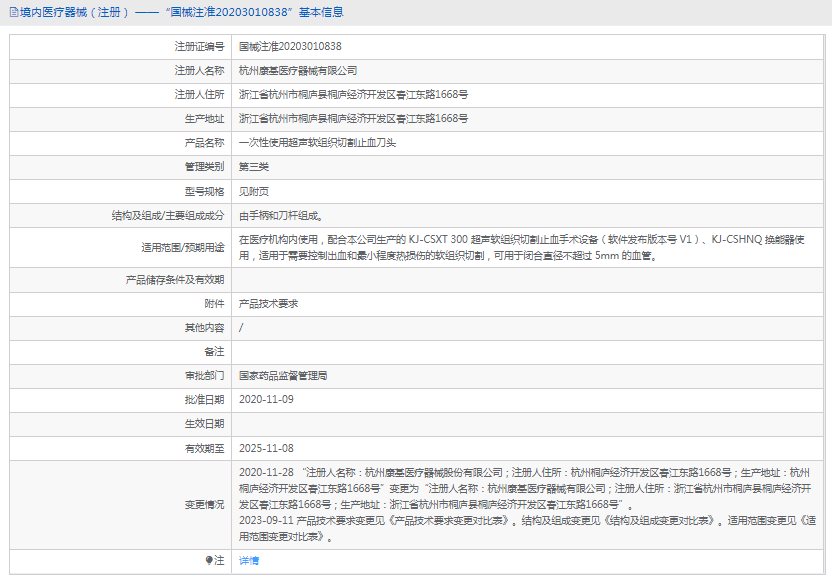Click the bullet icon beside the 注 label
Viewport: 832px width, 578px height.
click(209, 560)
